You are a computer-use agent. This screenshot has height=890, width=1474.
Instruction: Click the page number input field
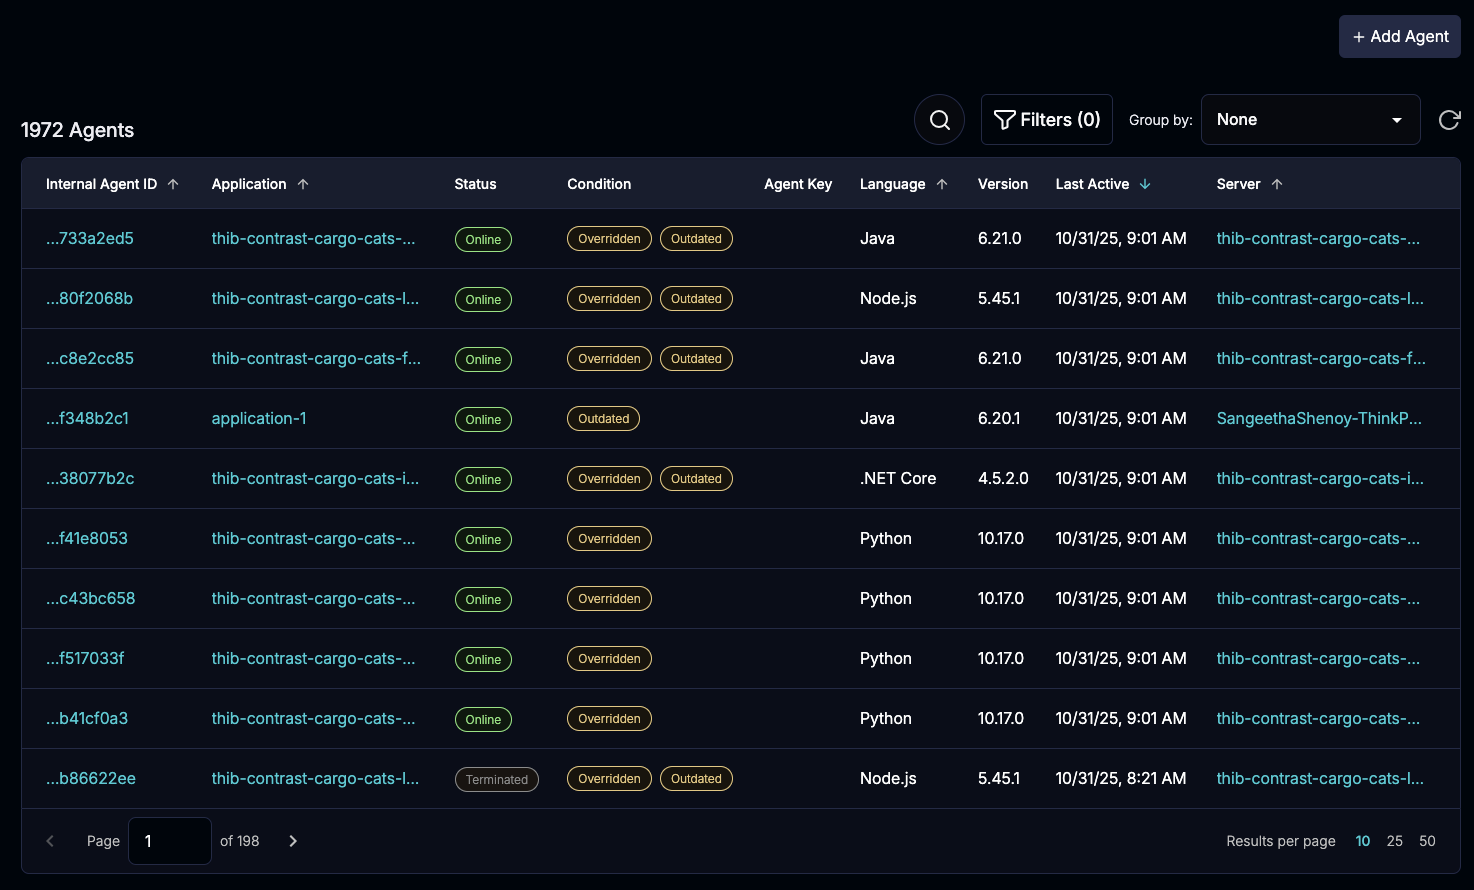click(x=169, y=841)
